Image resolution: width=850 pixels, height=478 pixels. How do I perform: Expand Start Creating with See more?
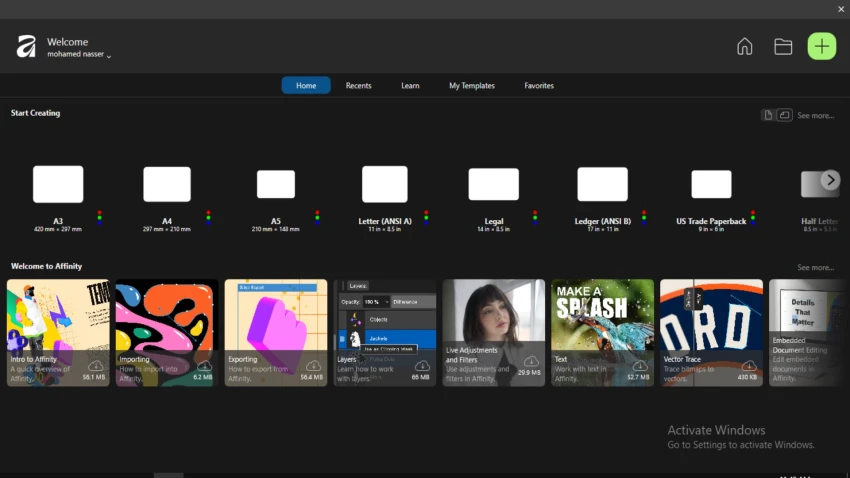point(815,116)
